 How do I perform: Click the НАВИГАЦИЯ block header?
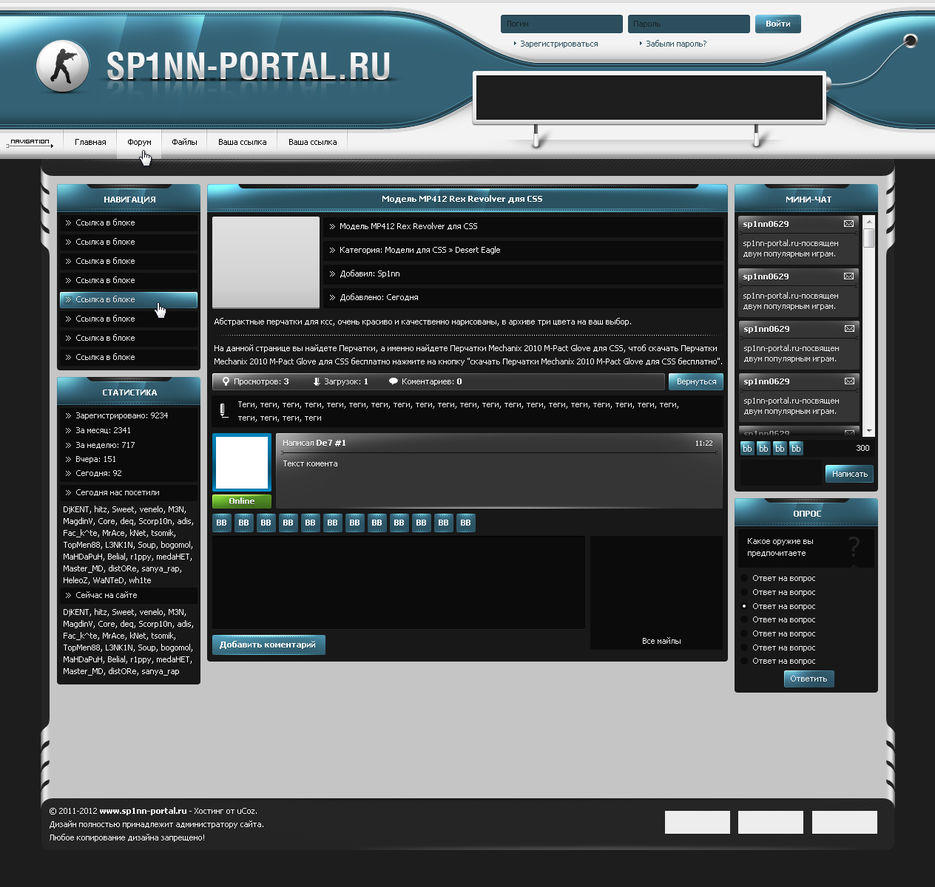[x=129, y=199]
